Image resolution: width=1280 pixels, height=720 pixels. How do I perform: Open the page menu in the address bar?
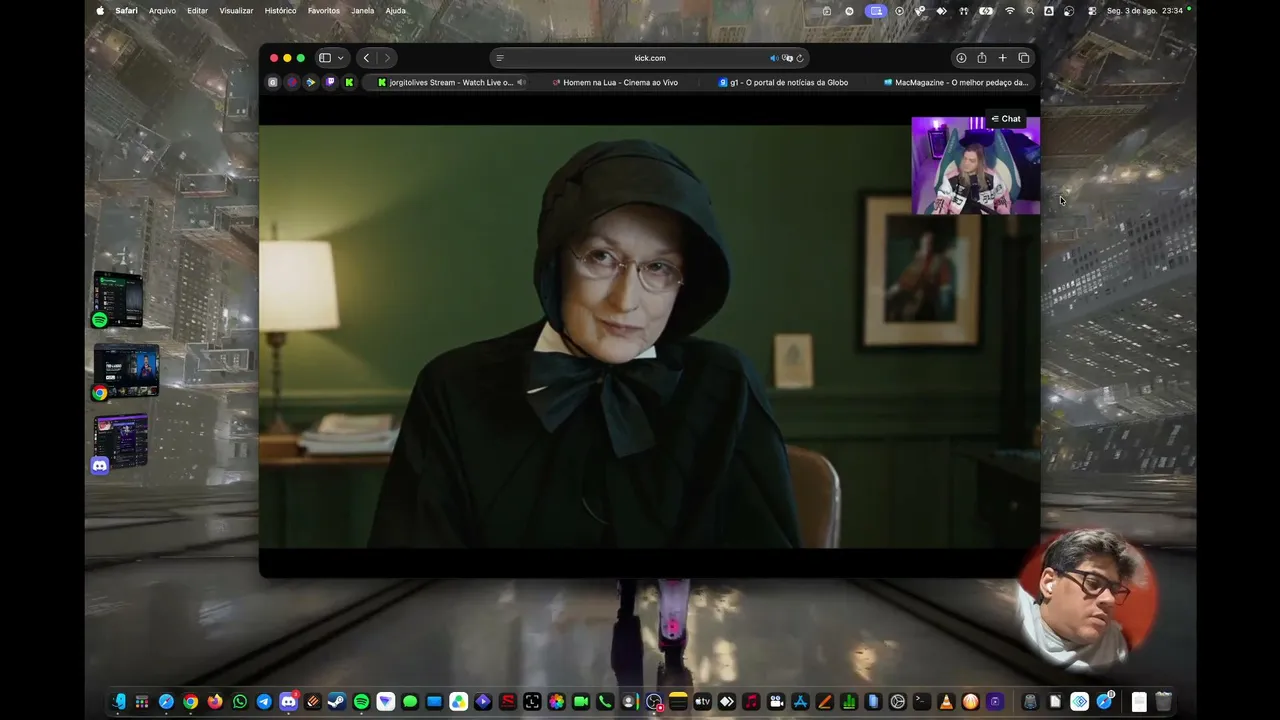(x=500, y=58)
